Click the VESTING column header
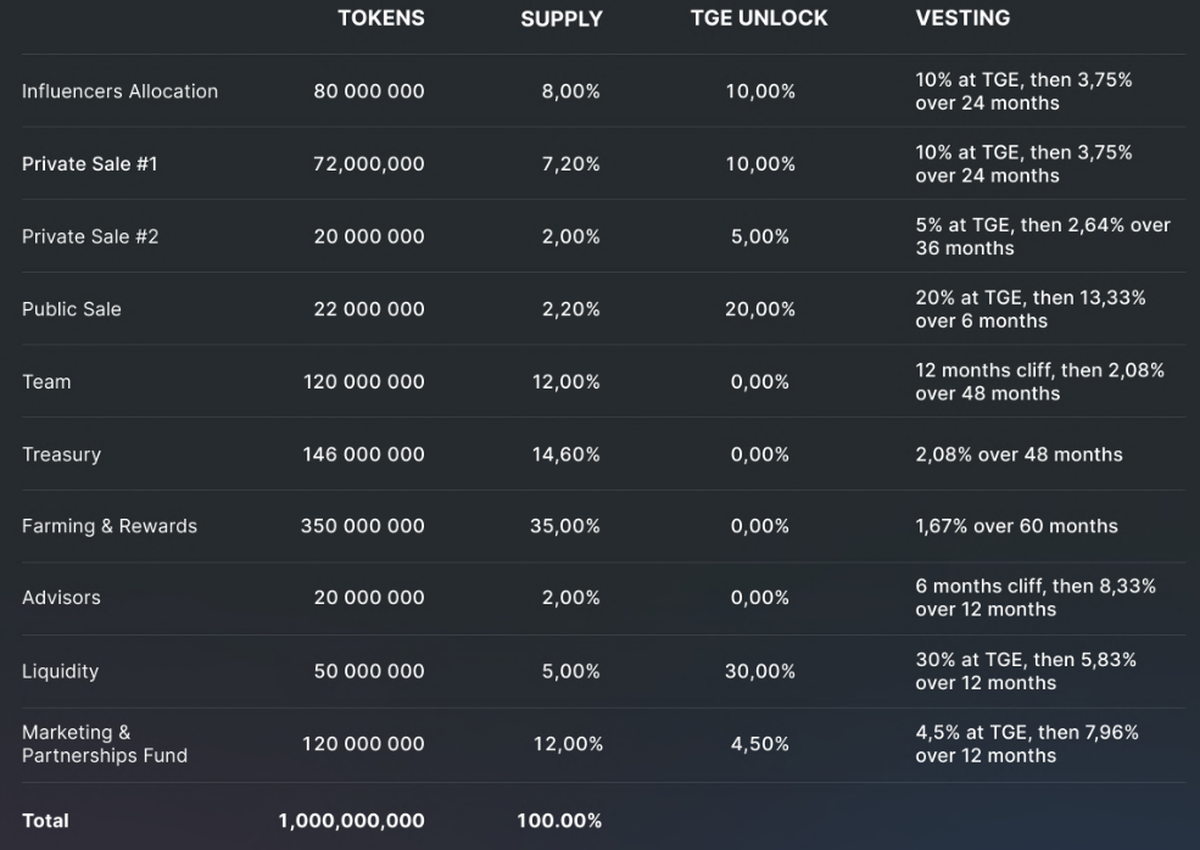The width and height of the screenshot is (1200, 850). click(x=962, y=18)
